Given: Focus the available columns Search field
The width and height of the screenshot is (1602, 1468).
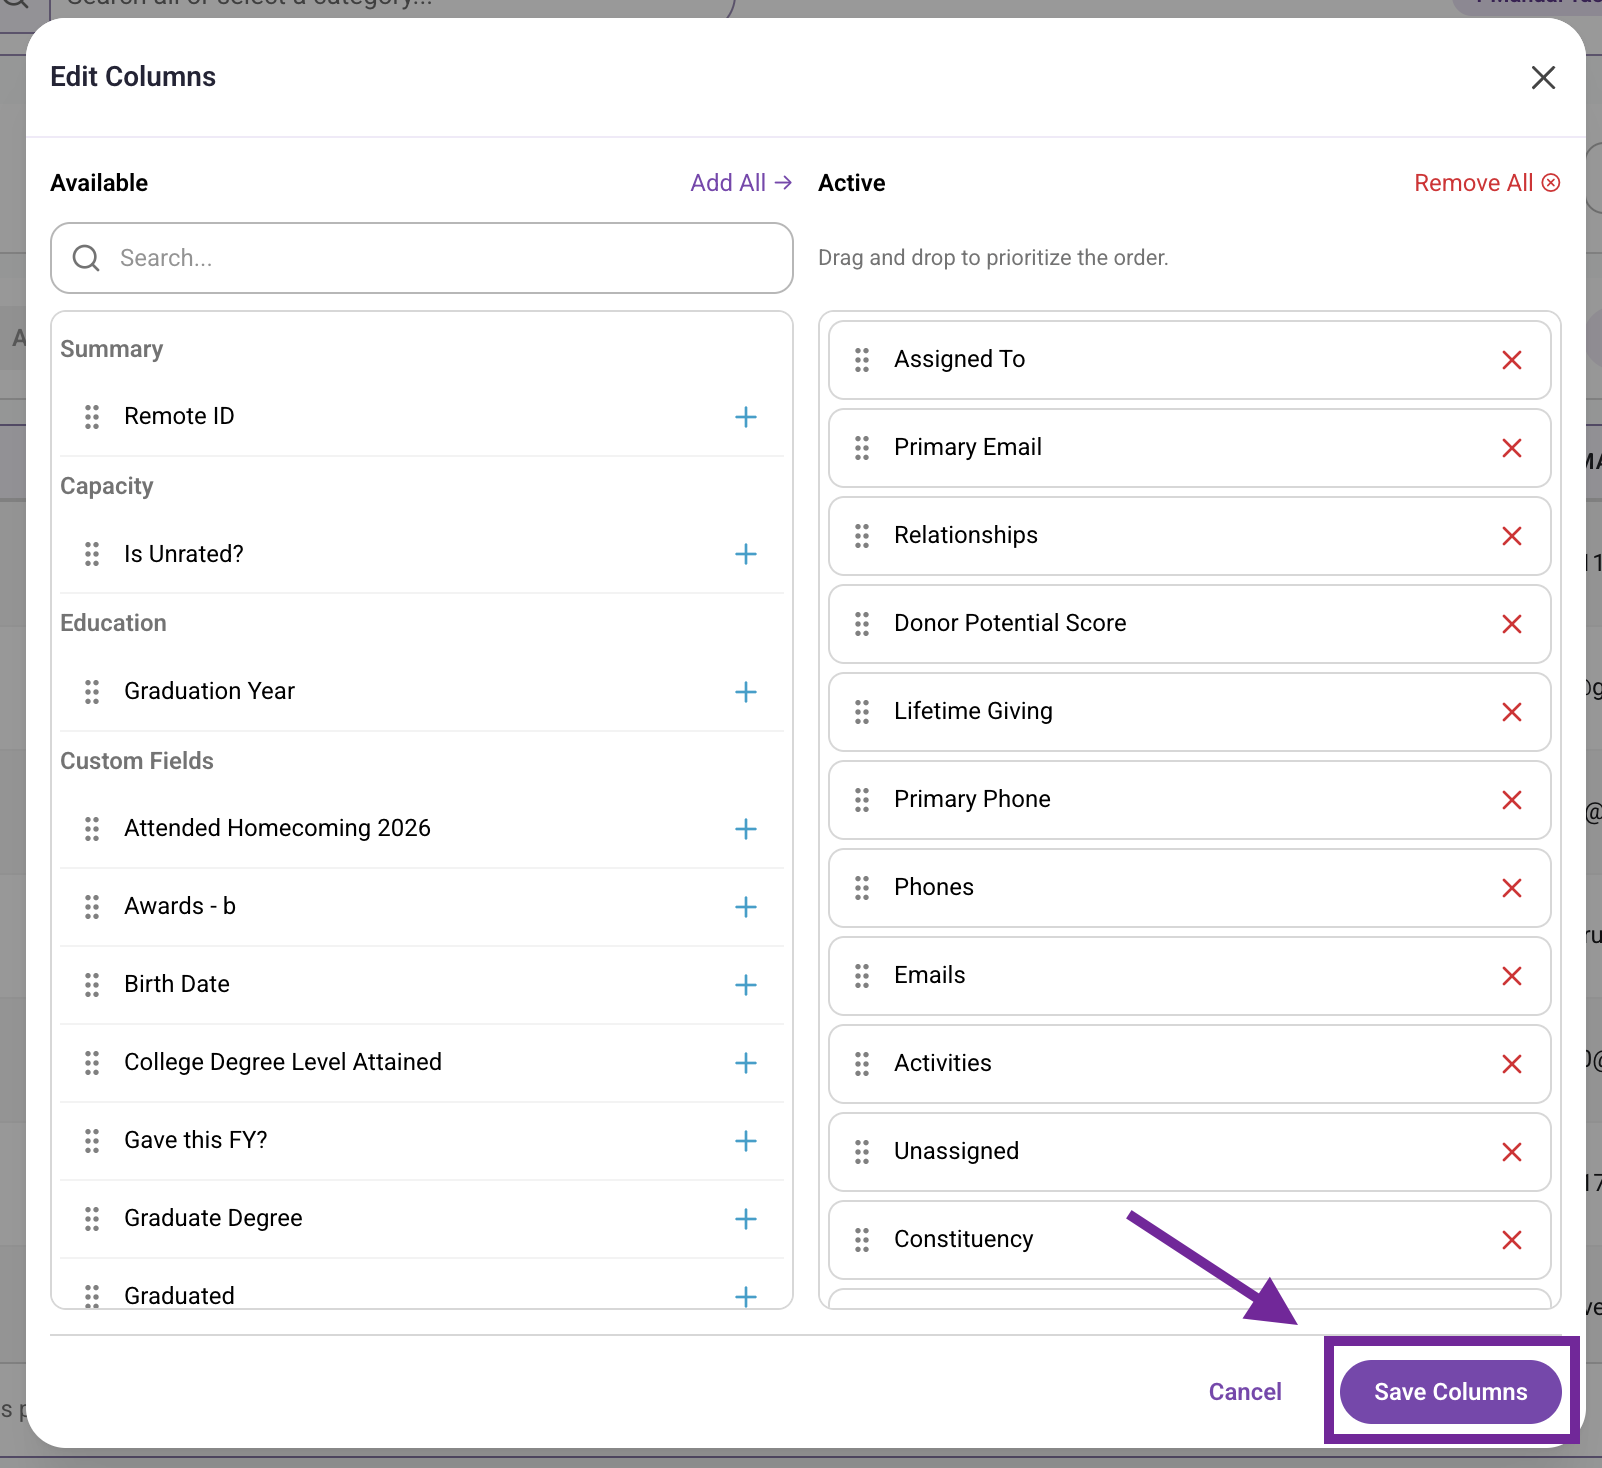Looking at the screenshot, I should click(422, 258).
